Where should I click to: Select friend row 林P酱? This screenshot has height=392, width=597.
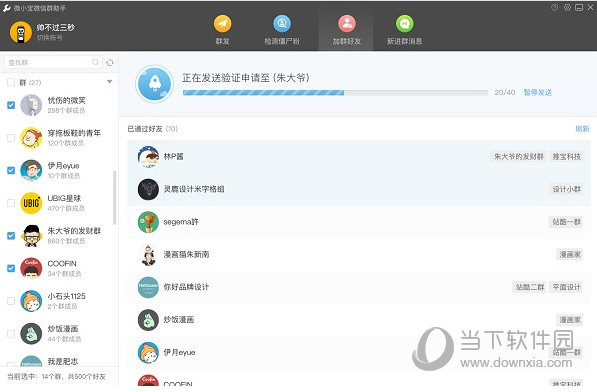[x=359, y=156]
